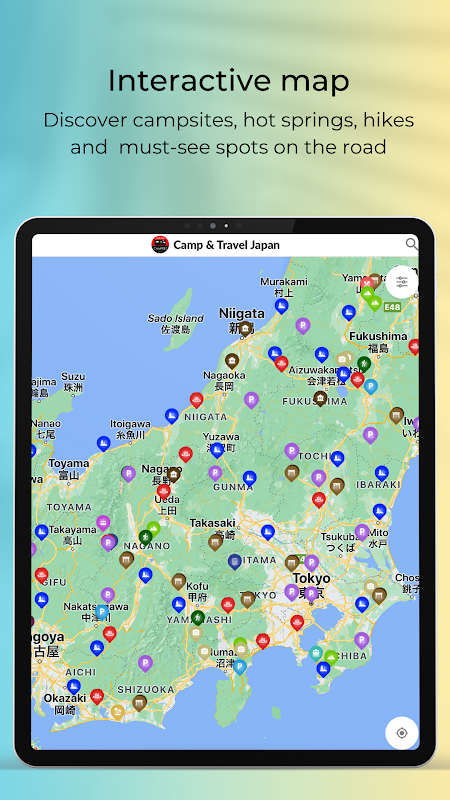
Task: Tap the Camp & Travel Japan logo
Action: (x=160, y=244)
